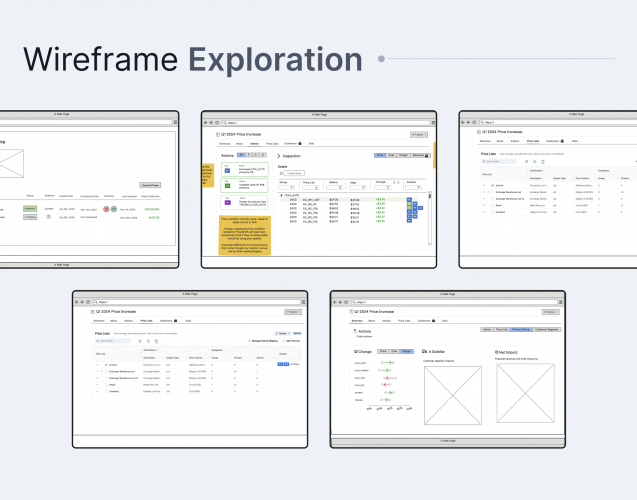Image resolution: width=637 pixels, height=500 pixels.
Task: Click reload icon in Summary wireframe browser
Action: [x=346, y=302]
